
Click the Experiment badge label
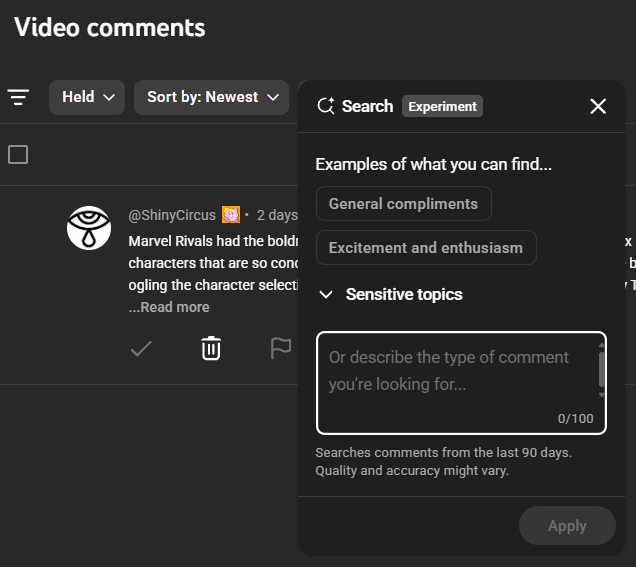pos(442,106)
